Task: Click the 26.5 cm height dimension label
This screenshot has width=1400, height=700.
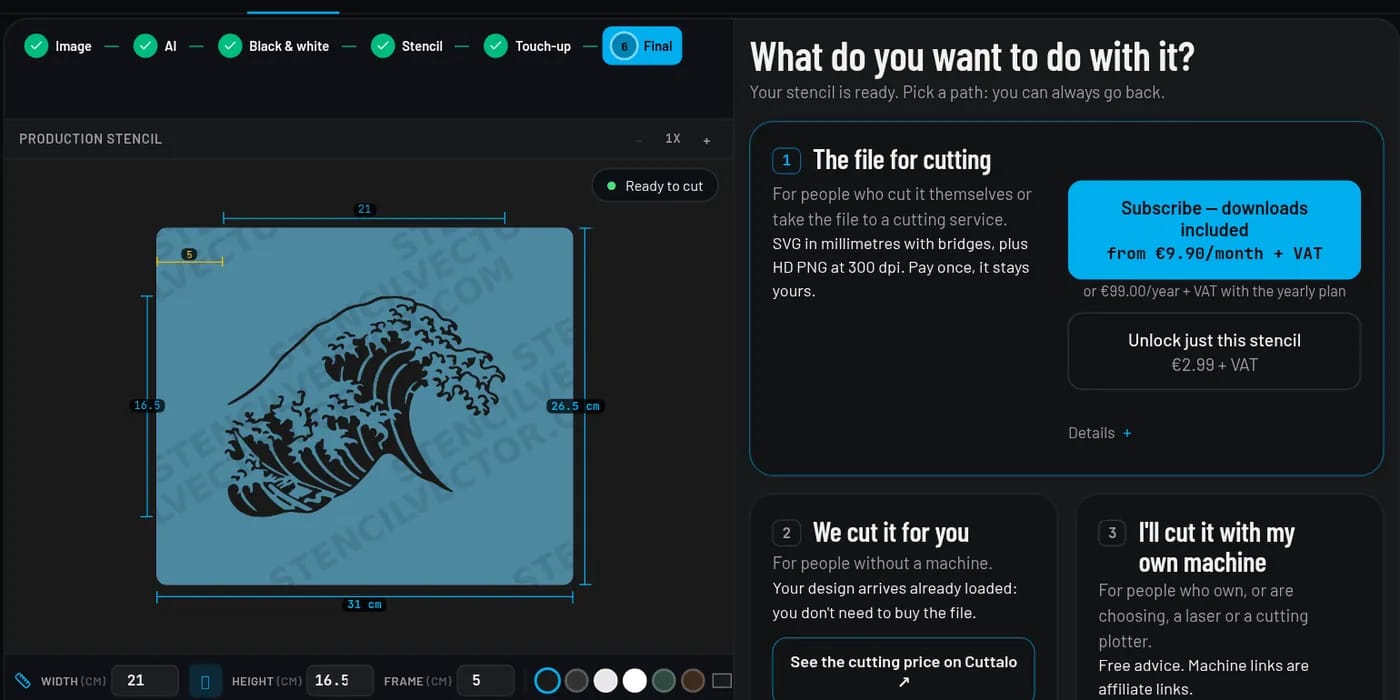Action: [575, 406]
